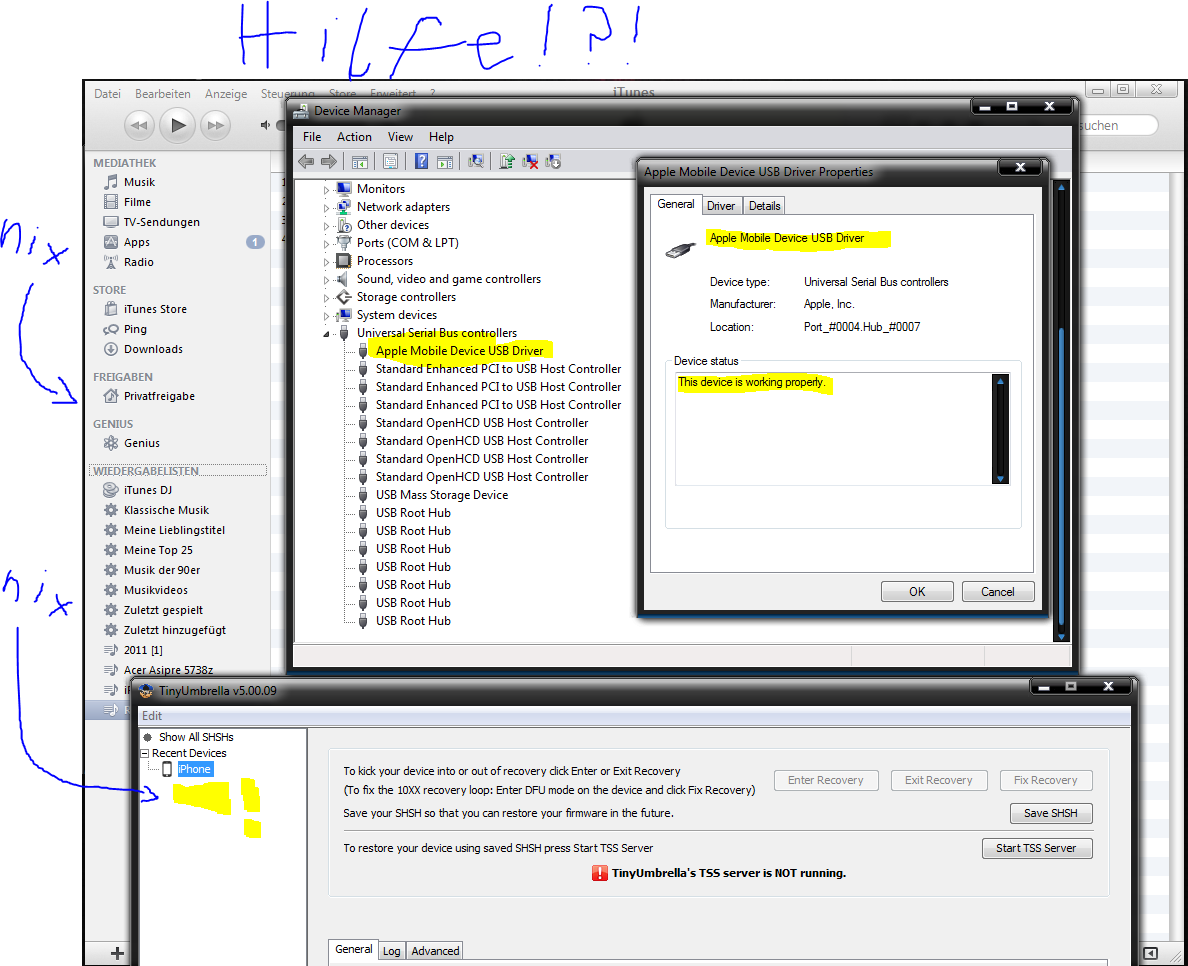Screen dimensions: 1188x966
Task: Click OK in driver properties dialog
Action: click(x=917, y=591)
